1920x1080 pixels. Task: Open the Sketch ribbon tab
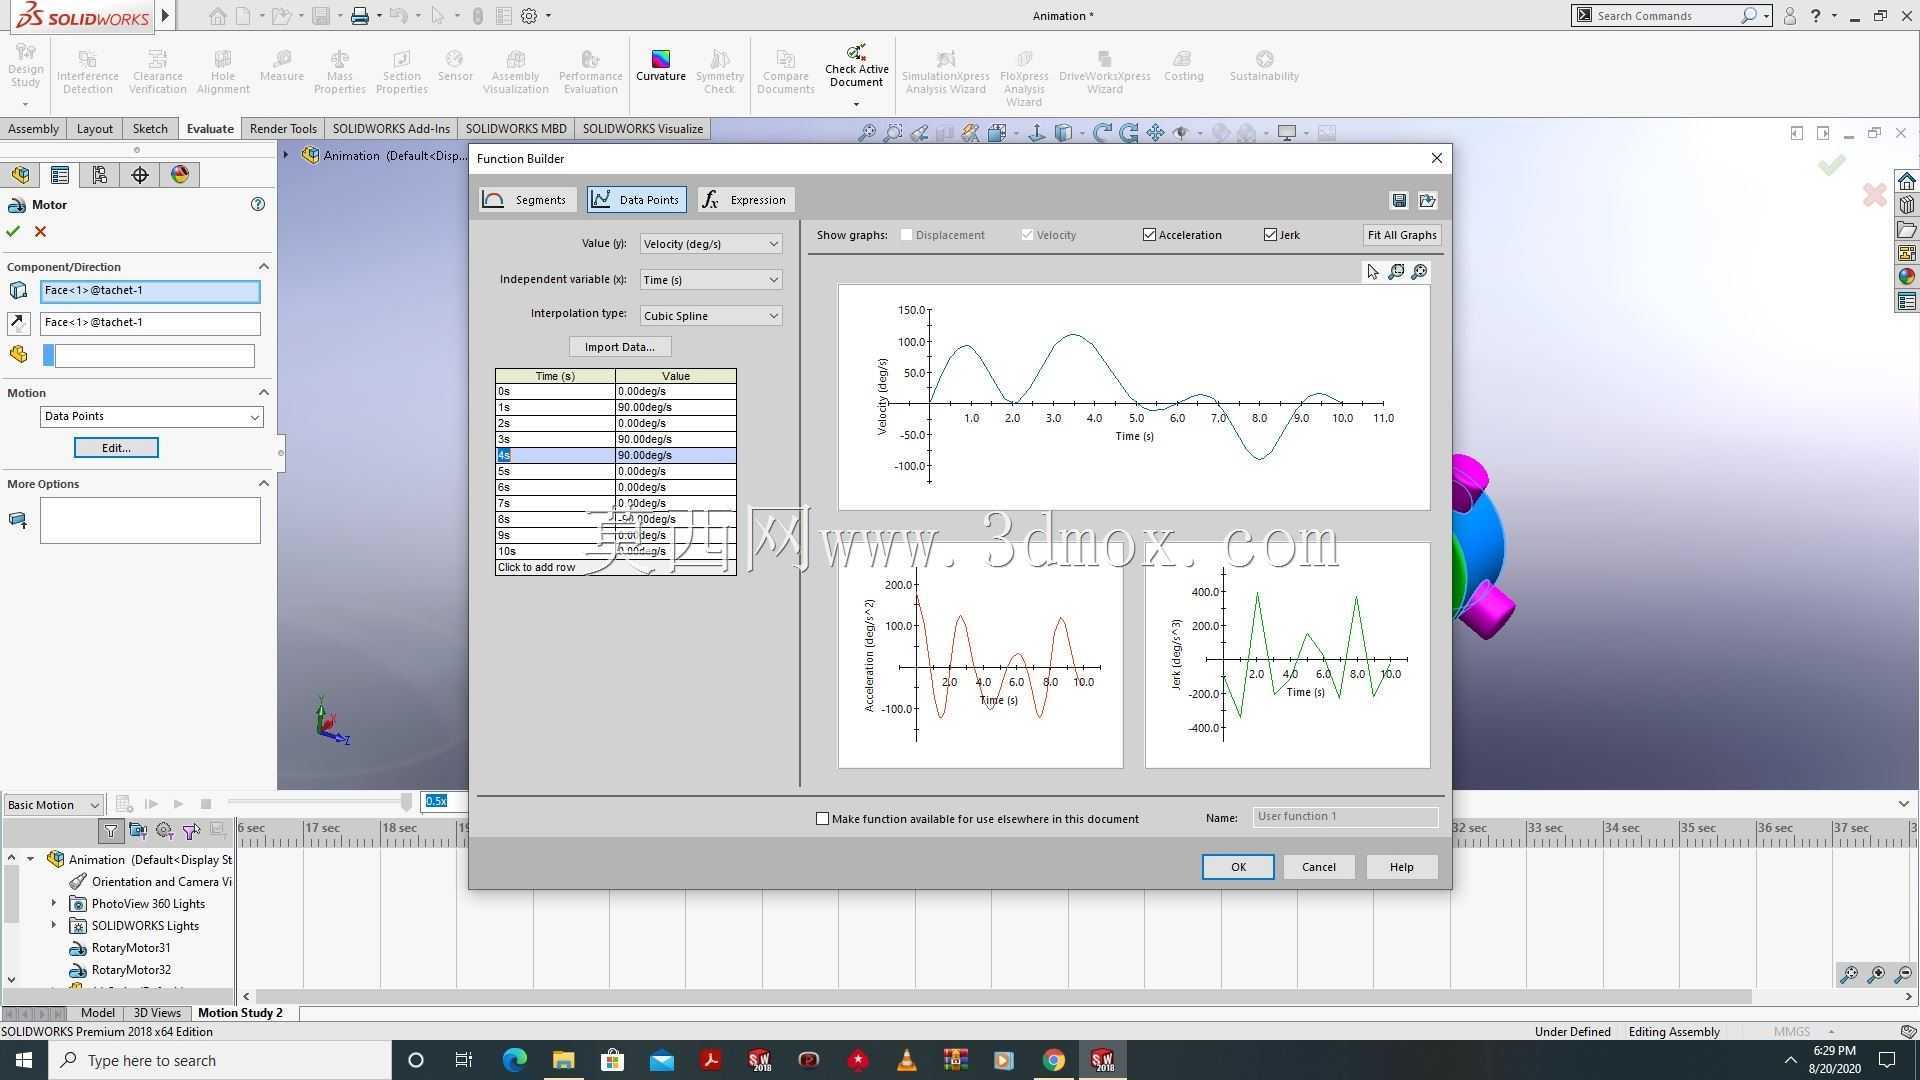(150, 129)
